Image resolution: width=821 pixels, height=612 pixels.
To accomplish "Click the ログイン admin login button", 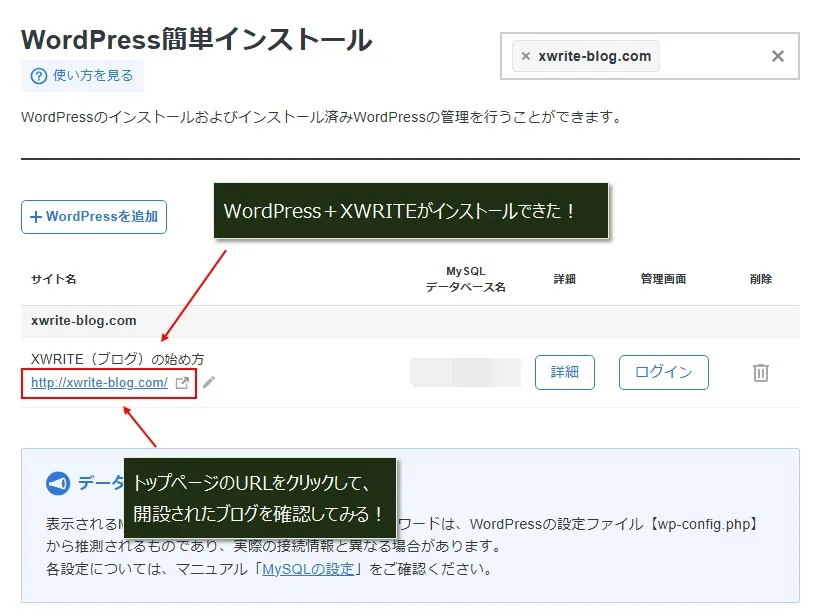I will pos(663,372).
